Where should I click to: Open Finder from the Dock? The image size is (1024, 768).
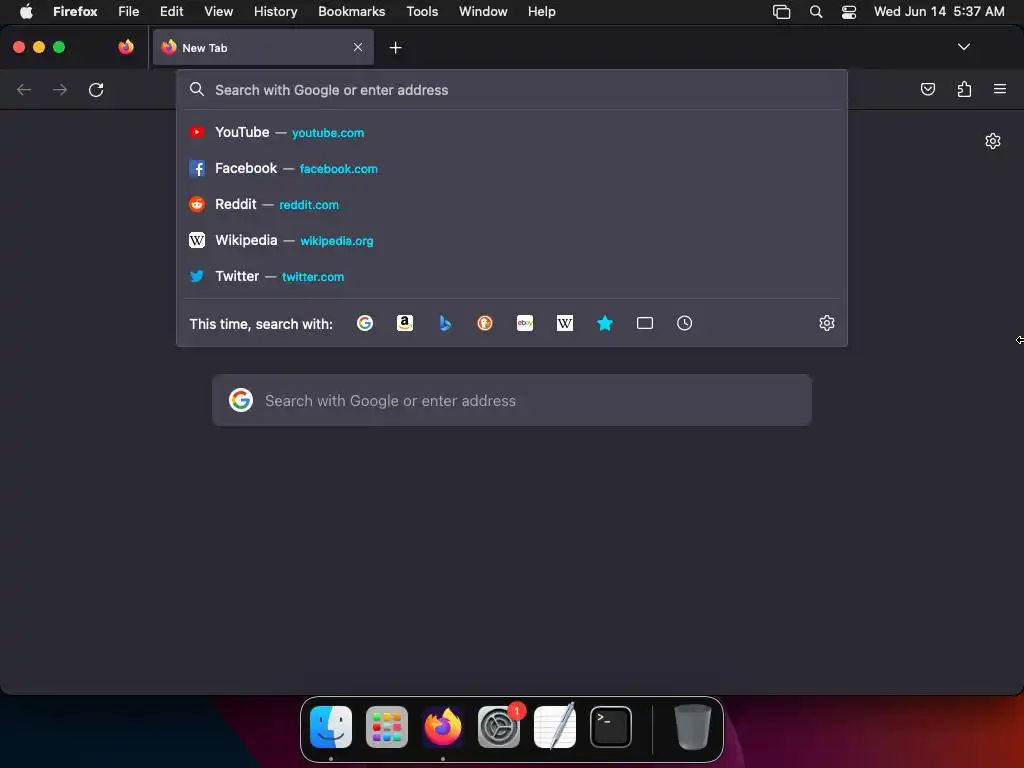[330, 727]
